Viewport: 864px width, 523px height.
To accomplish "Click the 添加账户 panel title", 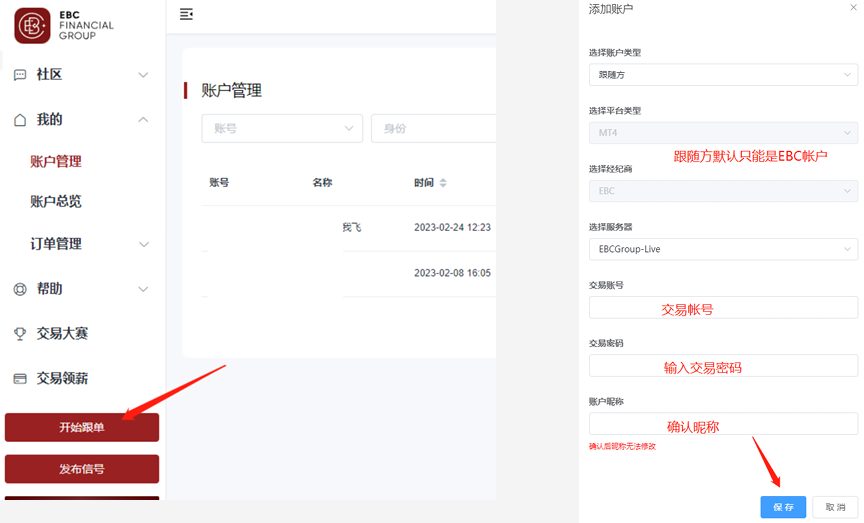I will [x=611, y=8].
